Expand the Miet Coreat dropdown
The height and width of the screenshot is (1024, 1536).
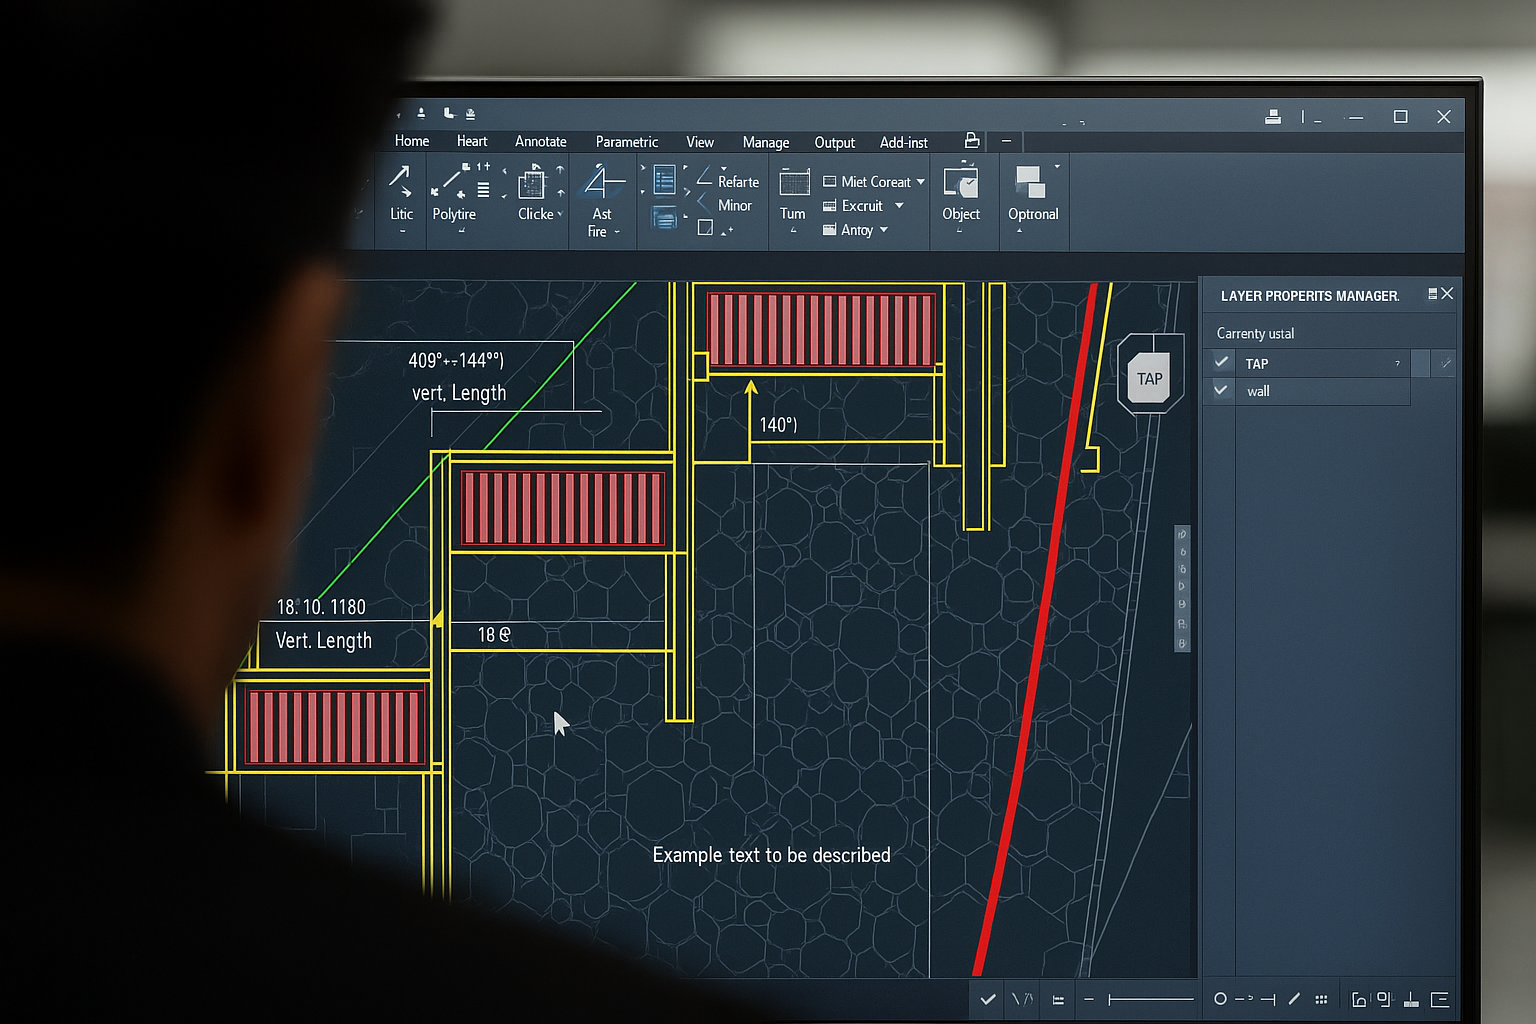tap(921, 182)
